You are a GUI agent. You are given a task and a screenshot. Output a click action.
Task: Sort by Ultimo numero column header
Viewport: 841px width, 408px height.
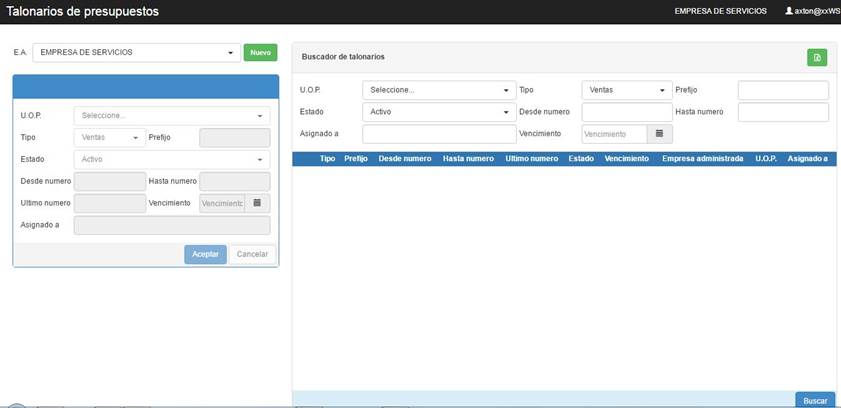pos(531,158)
